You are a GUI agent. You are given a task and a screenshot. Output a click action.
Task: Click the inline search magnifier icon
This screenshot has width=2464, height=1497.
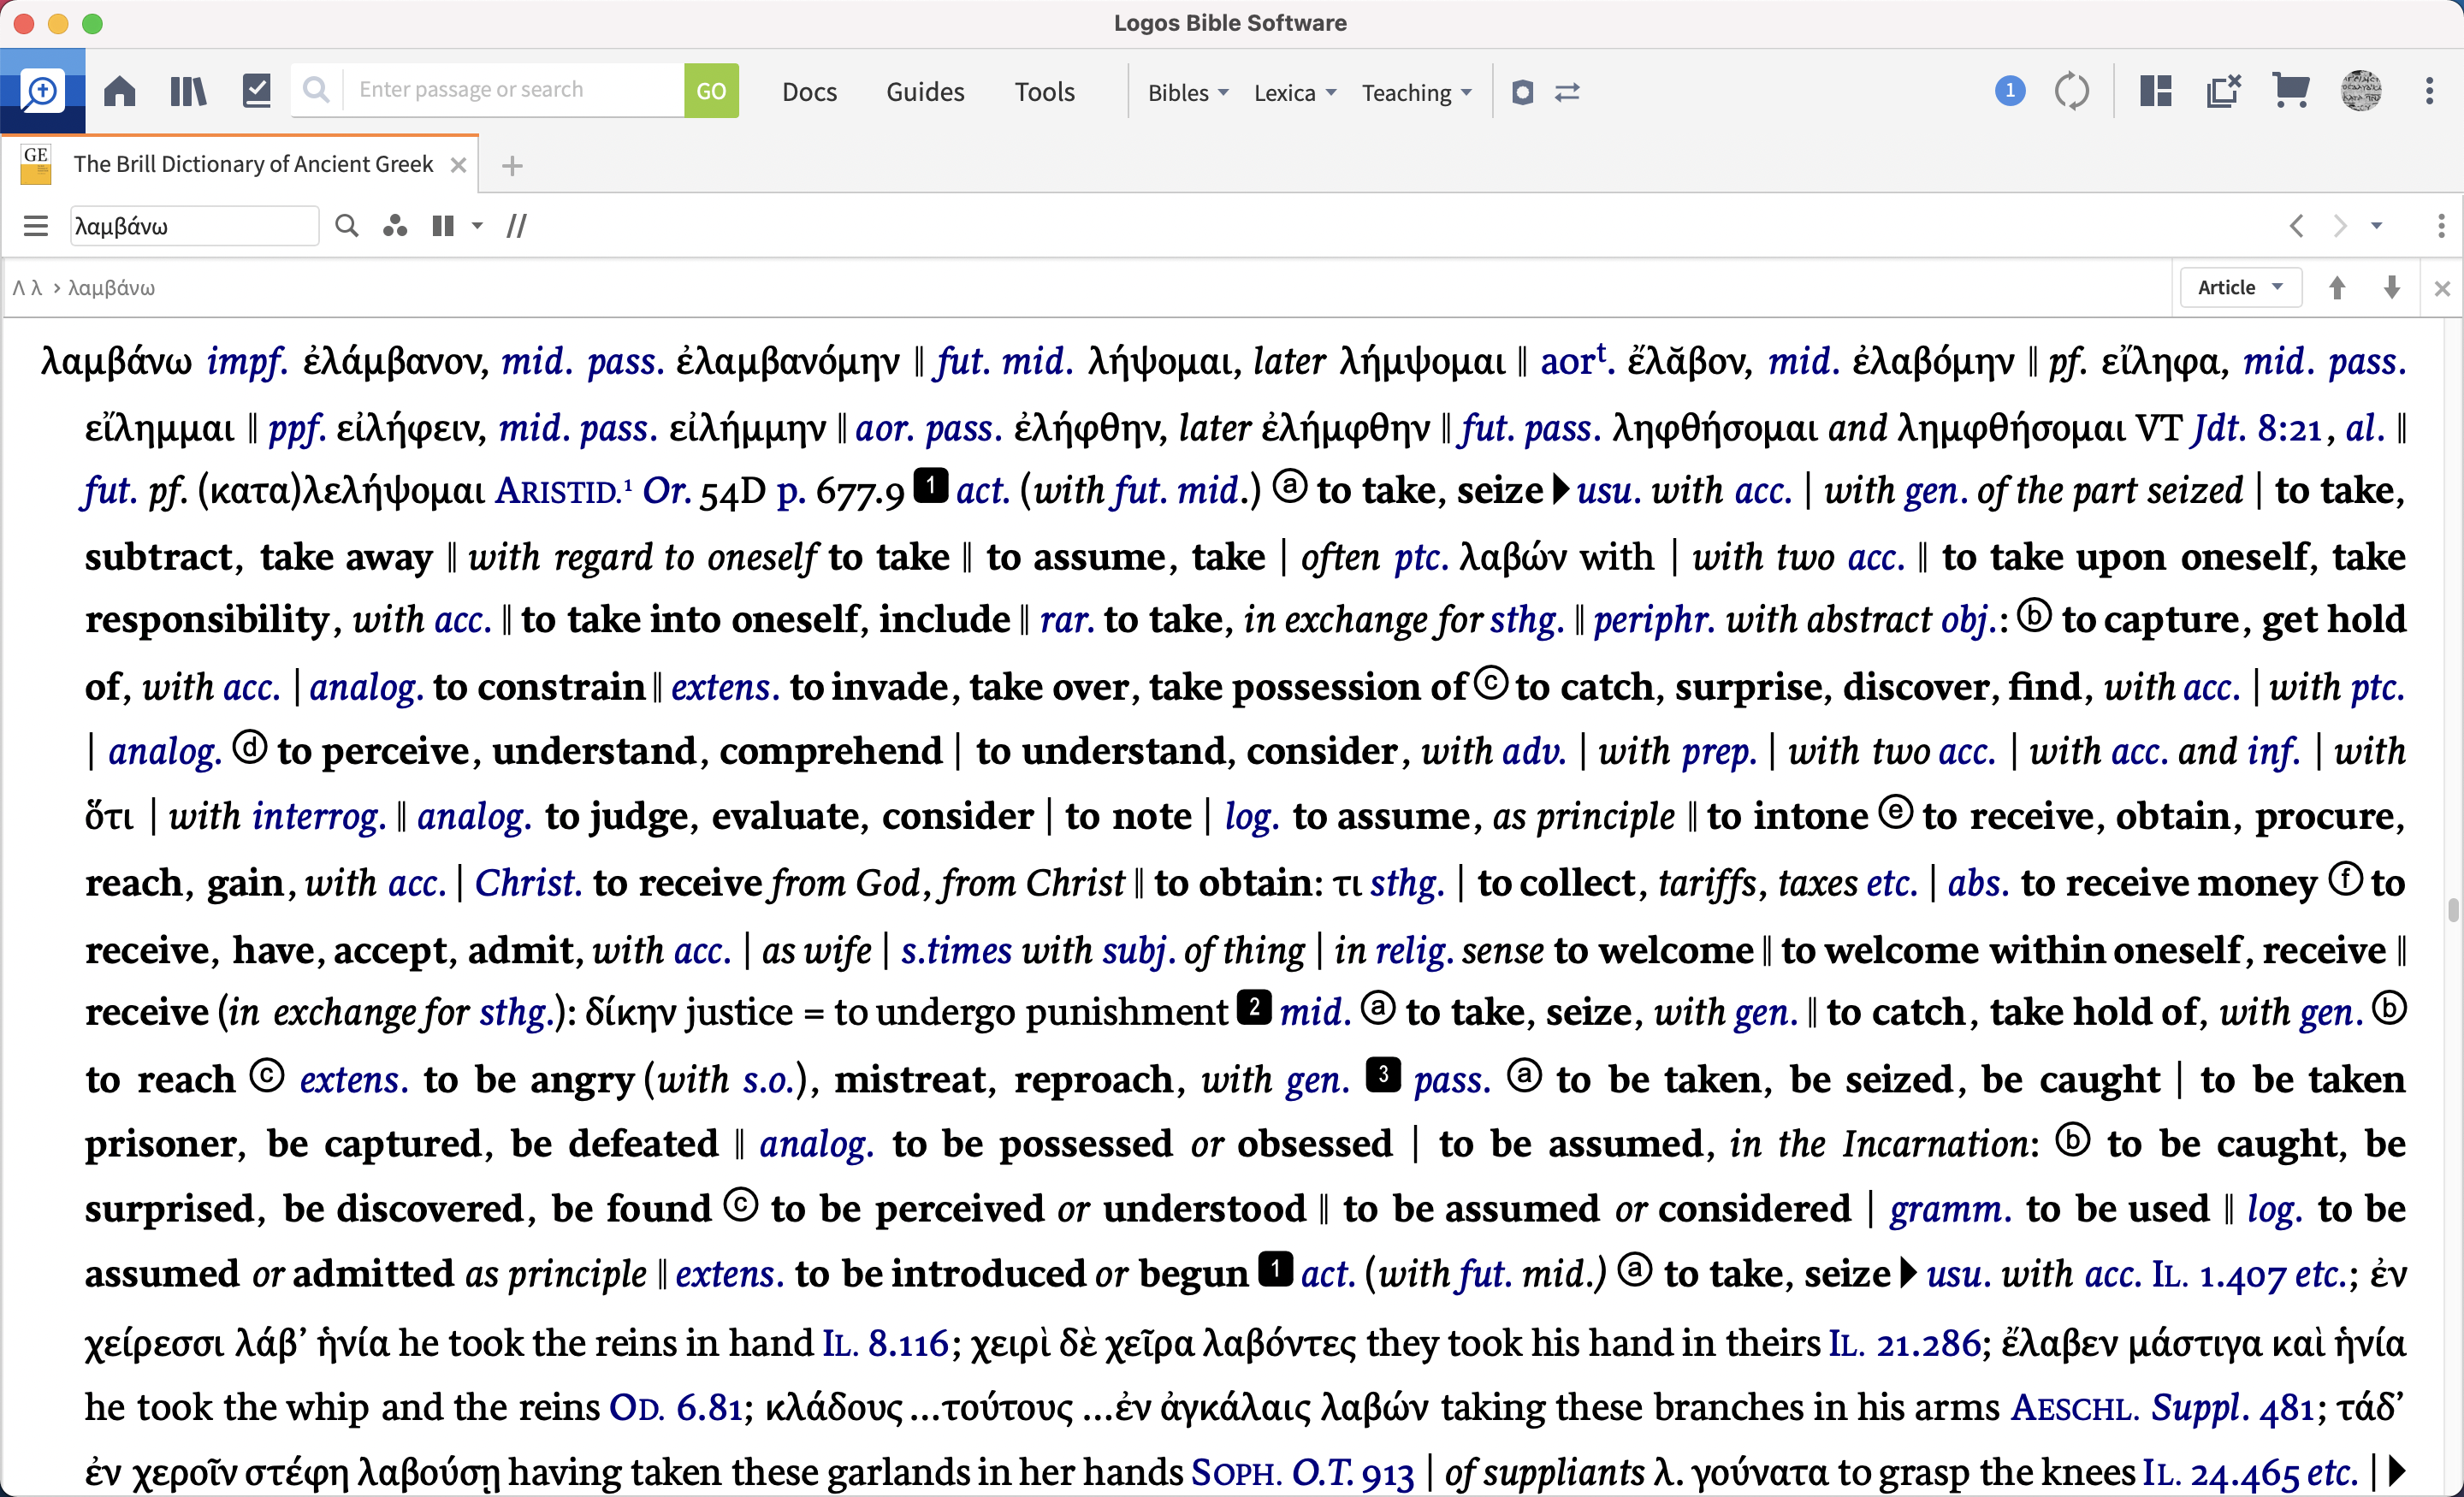pyautogui.click(x=346, y=226)
